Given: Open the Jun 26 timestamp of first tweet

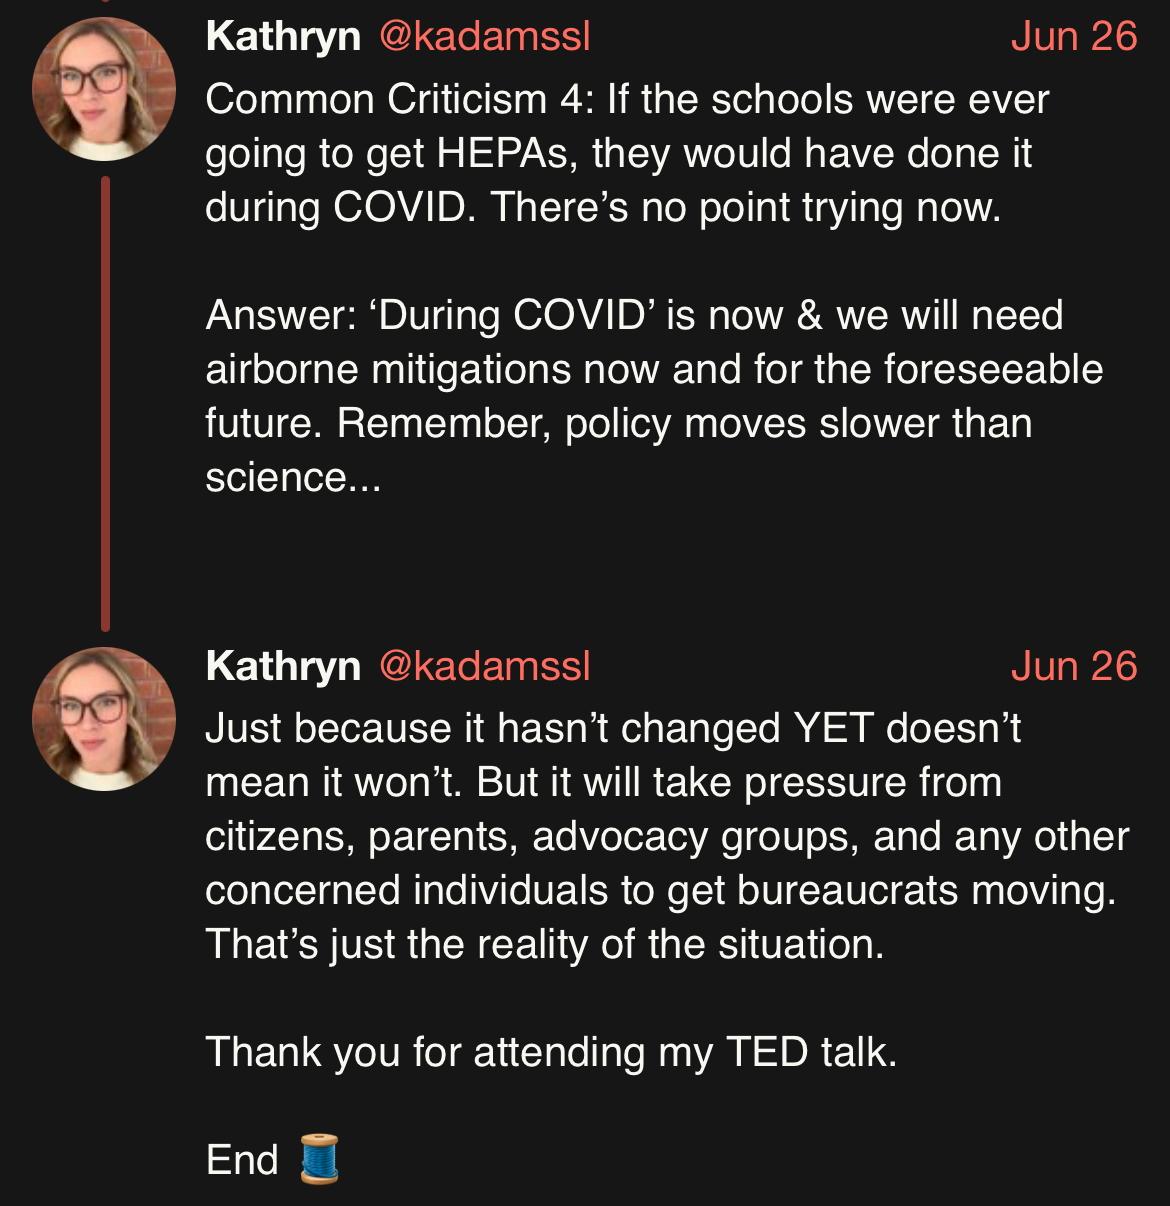Looking at the screenshot, I should pos(1074,37).
